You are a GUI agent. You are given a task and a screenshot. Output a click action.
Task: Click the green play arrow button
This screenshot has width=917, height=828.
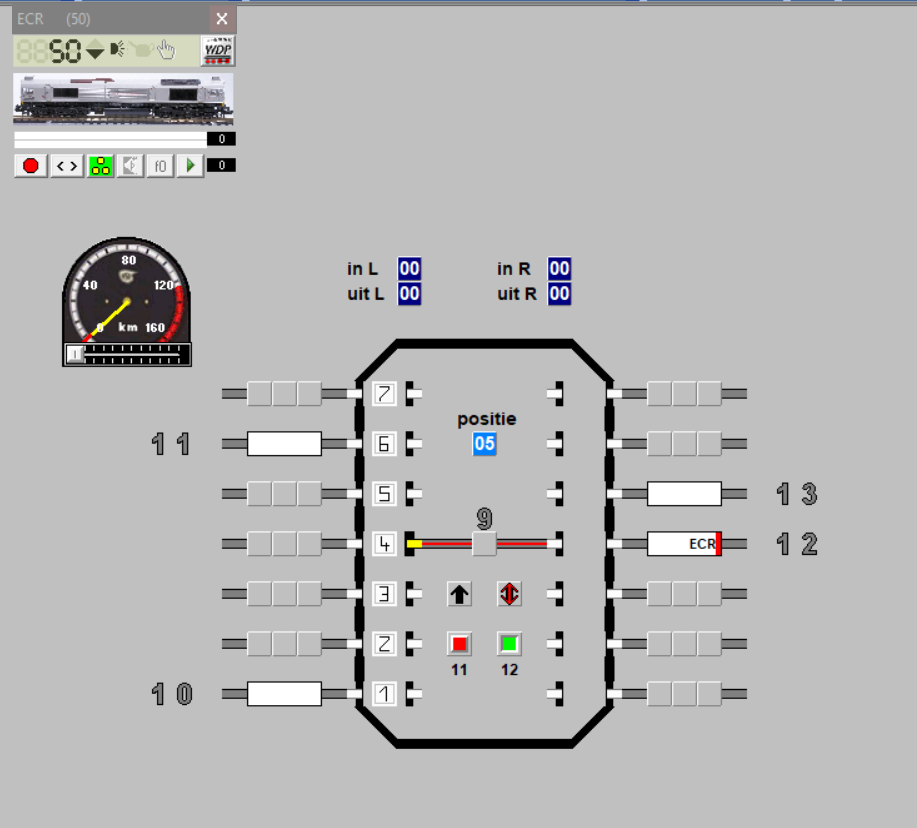pyautogui.click(x=190, y=166)
